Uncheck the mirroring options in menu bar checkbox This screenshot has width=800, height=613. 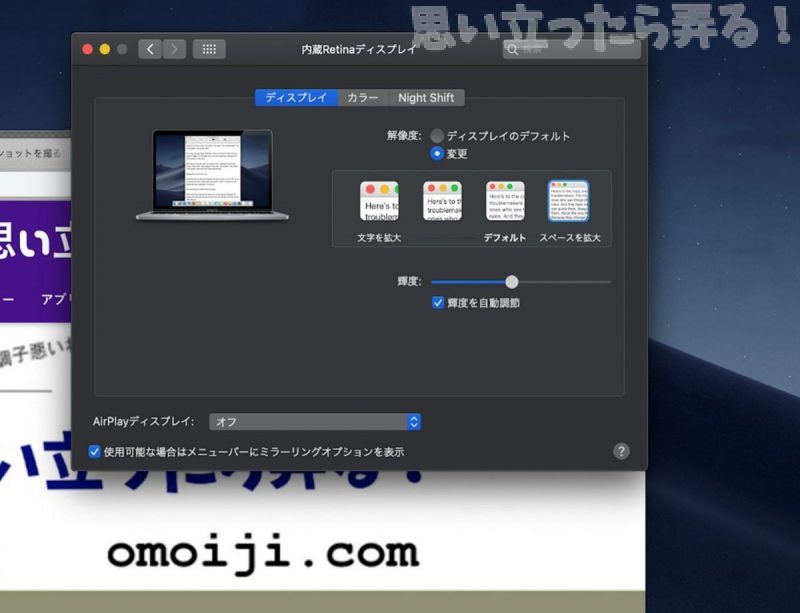click(95, 451)
